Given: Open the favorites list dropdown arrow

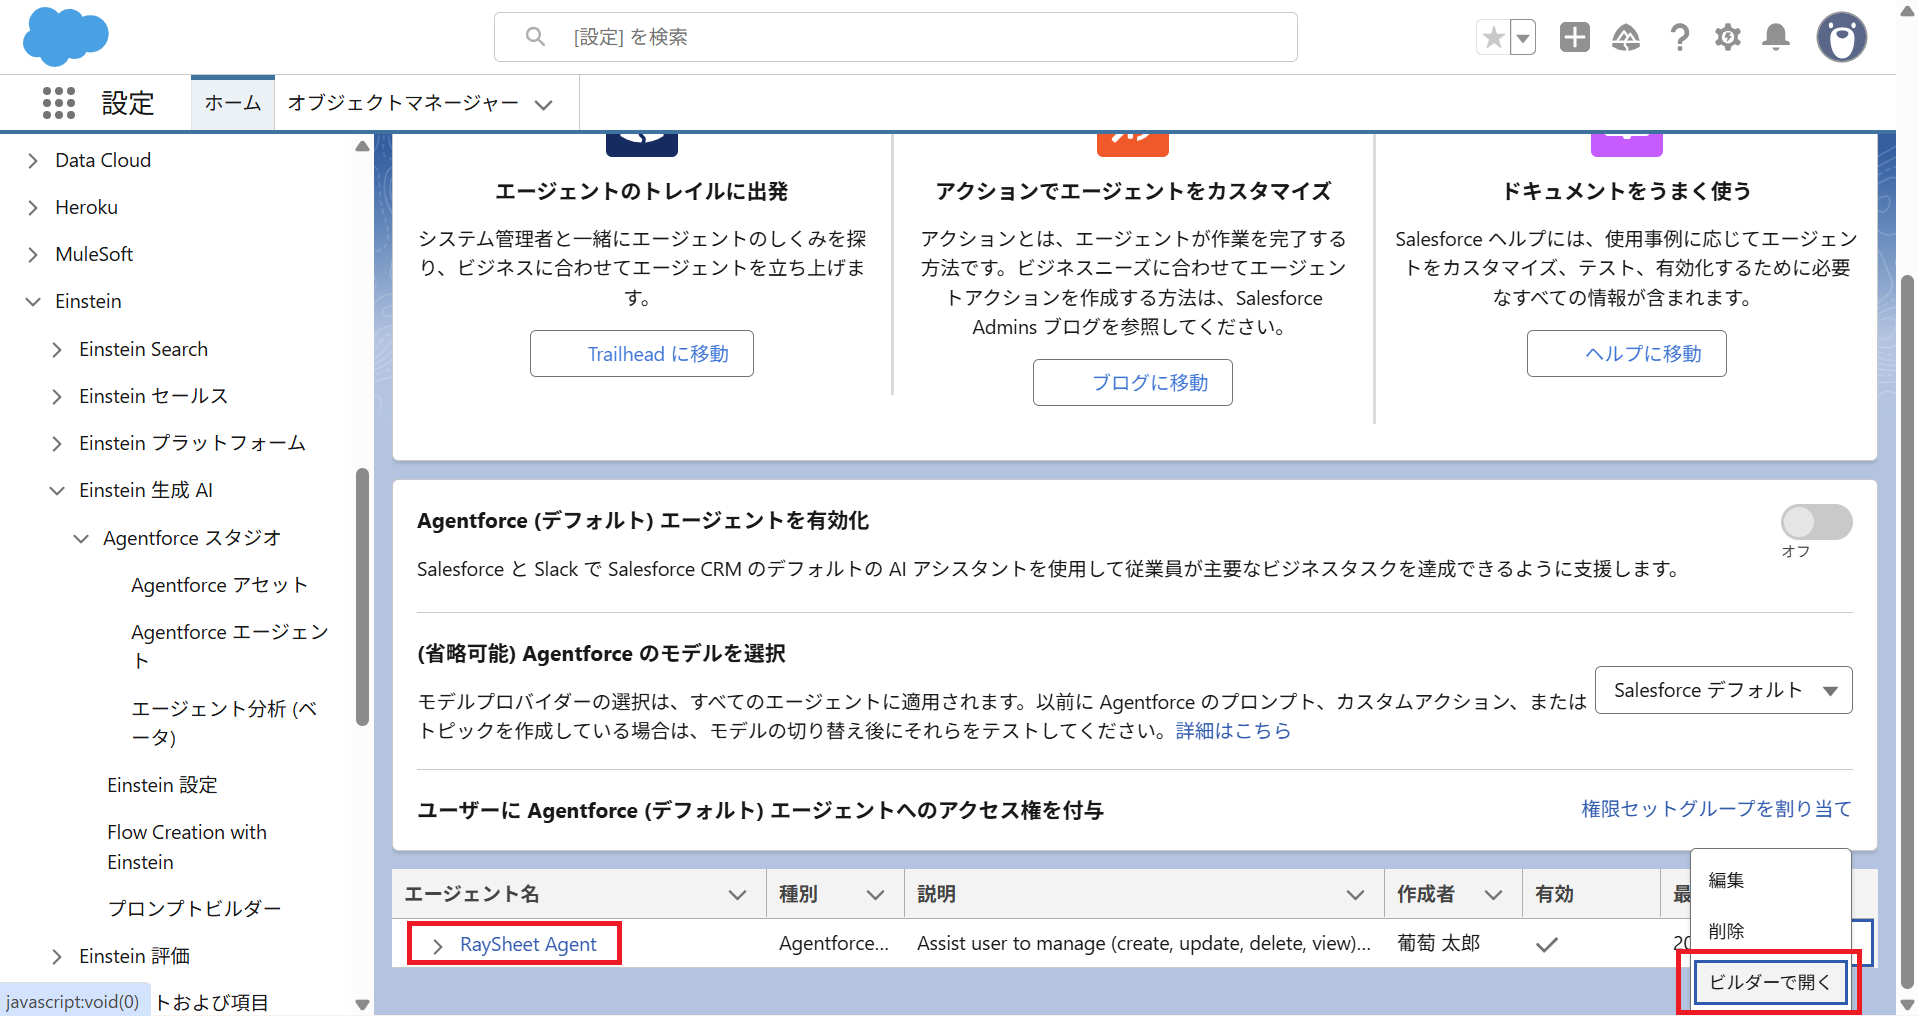Looking at the screenshot, I should click(1523, 38).
